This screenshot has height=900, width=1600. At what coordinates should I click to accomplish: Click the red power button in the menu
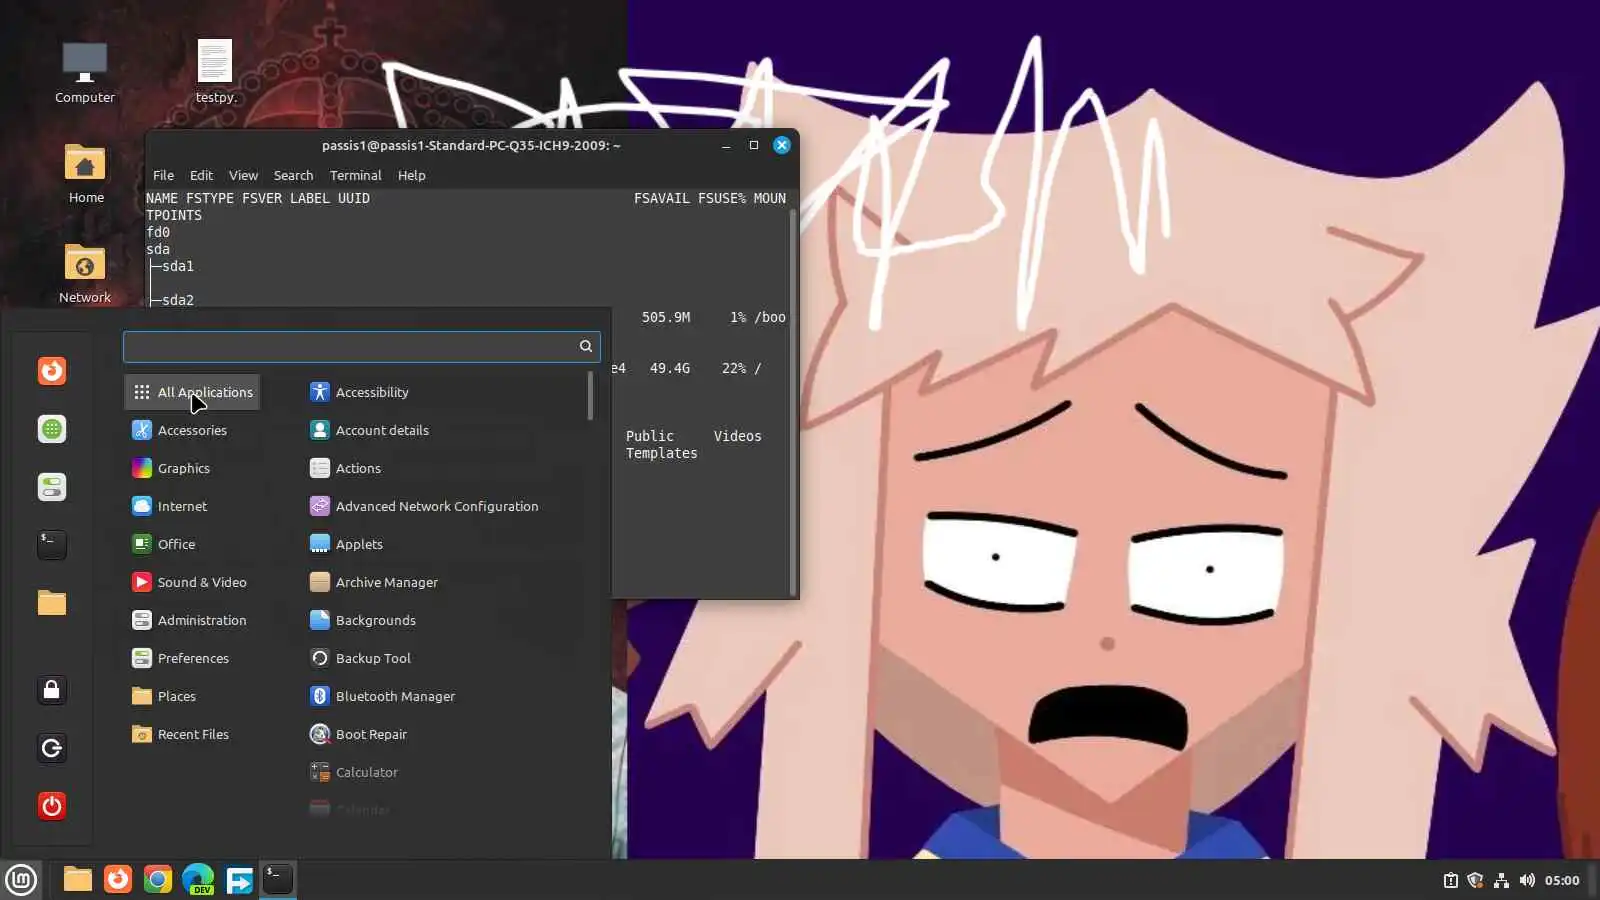(x=52, y=806)
